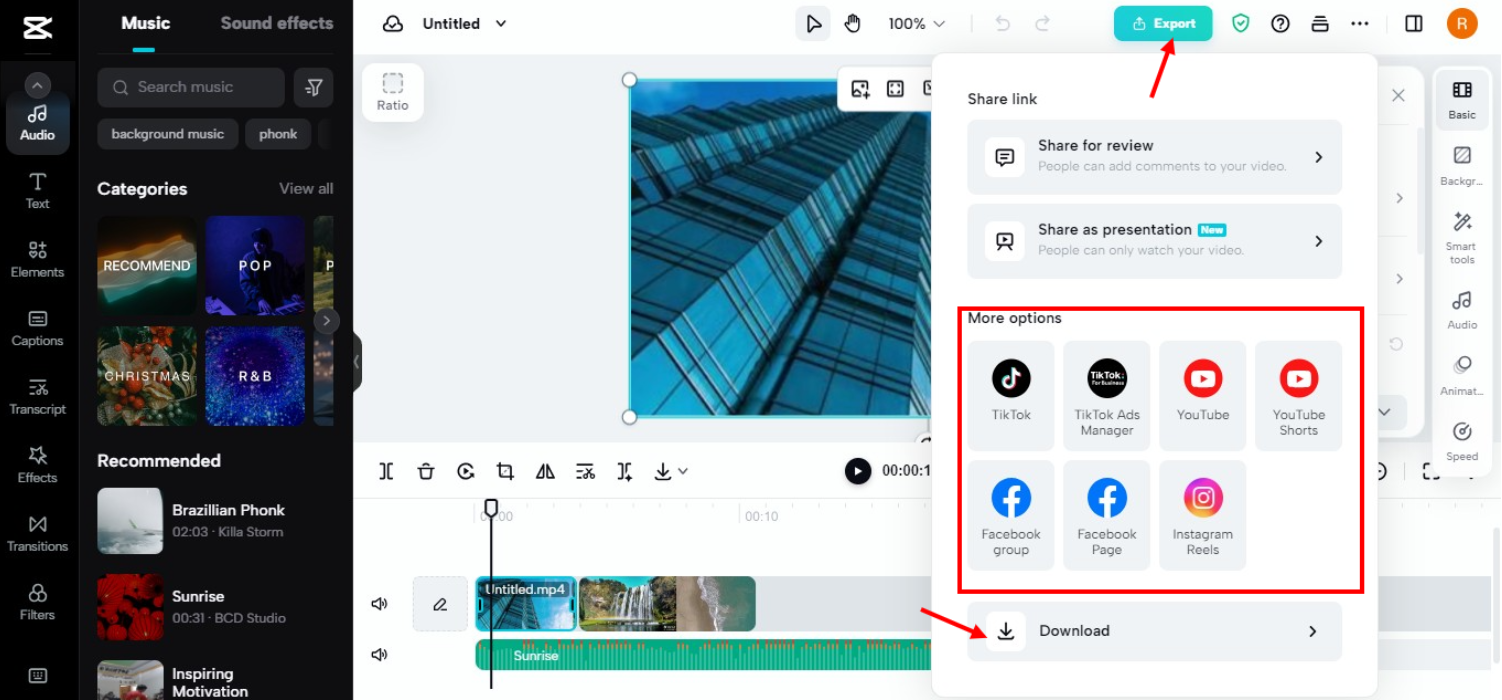
Task: Share video to Instagram Reels
Action: tap(1203, 515)
